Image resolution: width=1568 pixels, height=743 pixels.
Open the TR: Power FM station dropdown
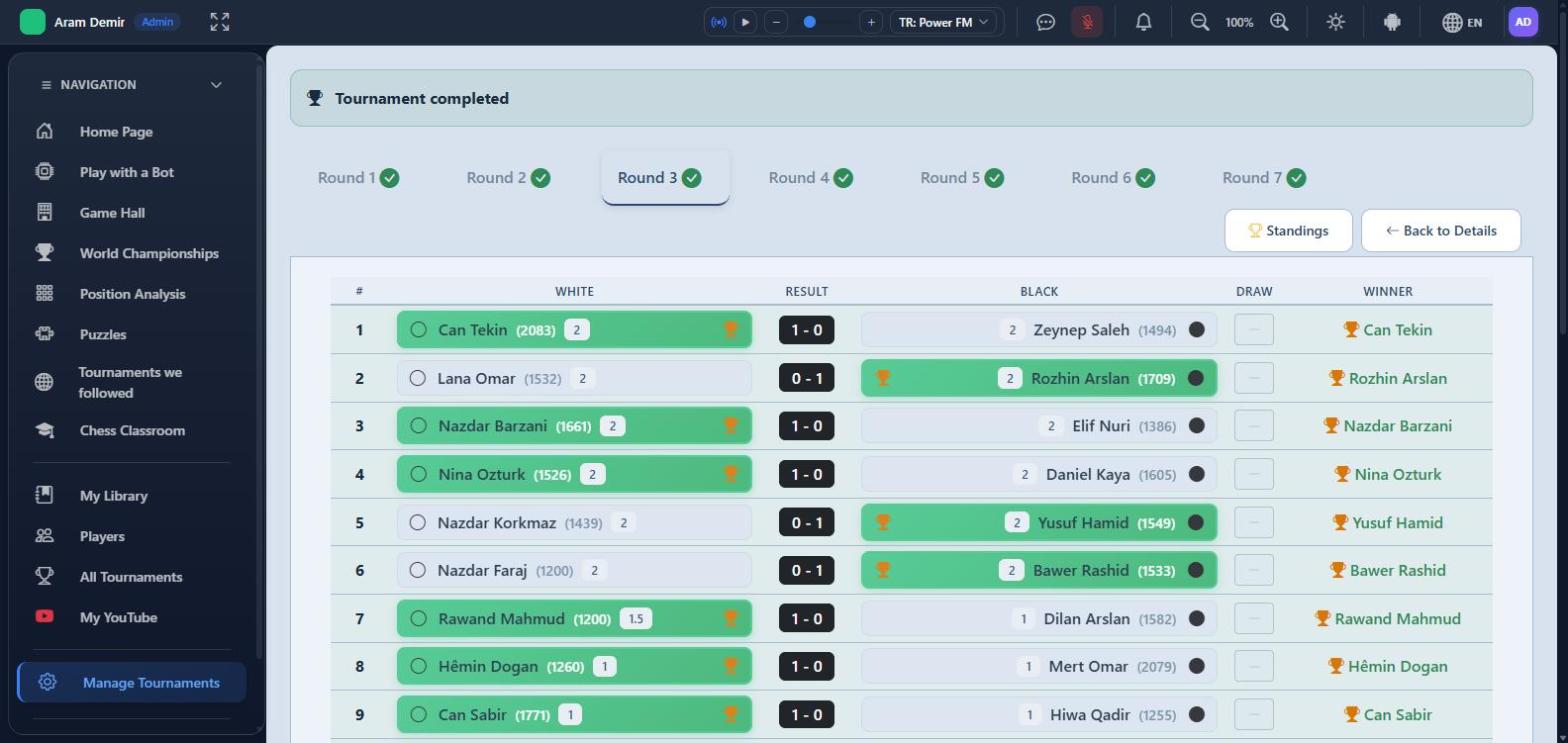click(x=943, y=22)
